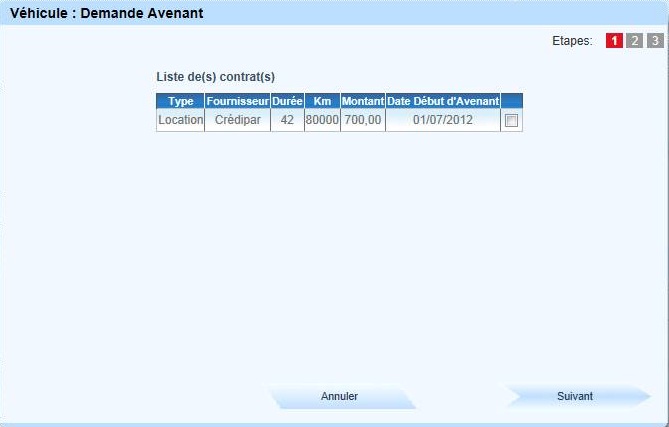The width and height of the screenshot is (669, 427).
Task: Click the Annuler button
Action: click(339, 396)
